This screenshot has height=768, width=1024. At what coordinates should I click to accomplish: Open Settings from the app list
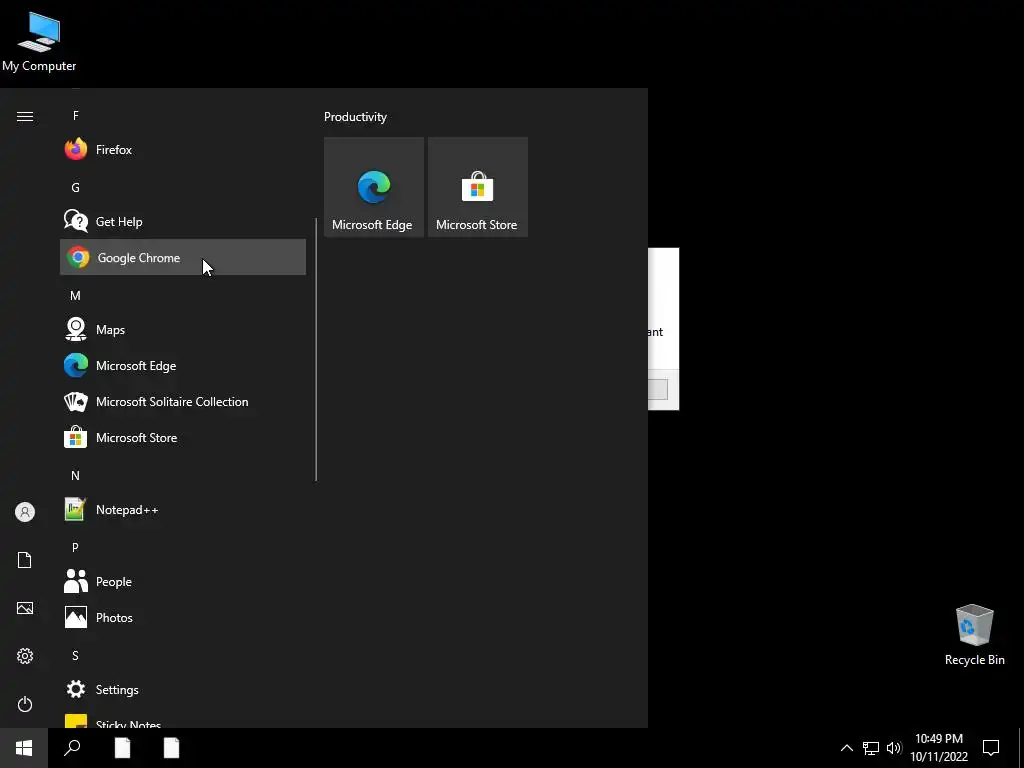(183, 690)
